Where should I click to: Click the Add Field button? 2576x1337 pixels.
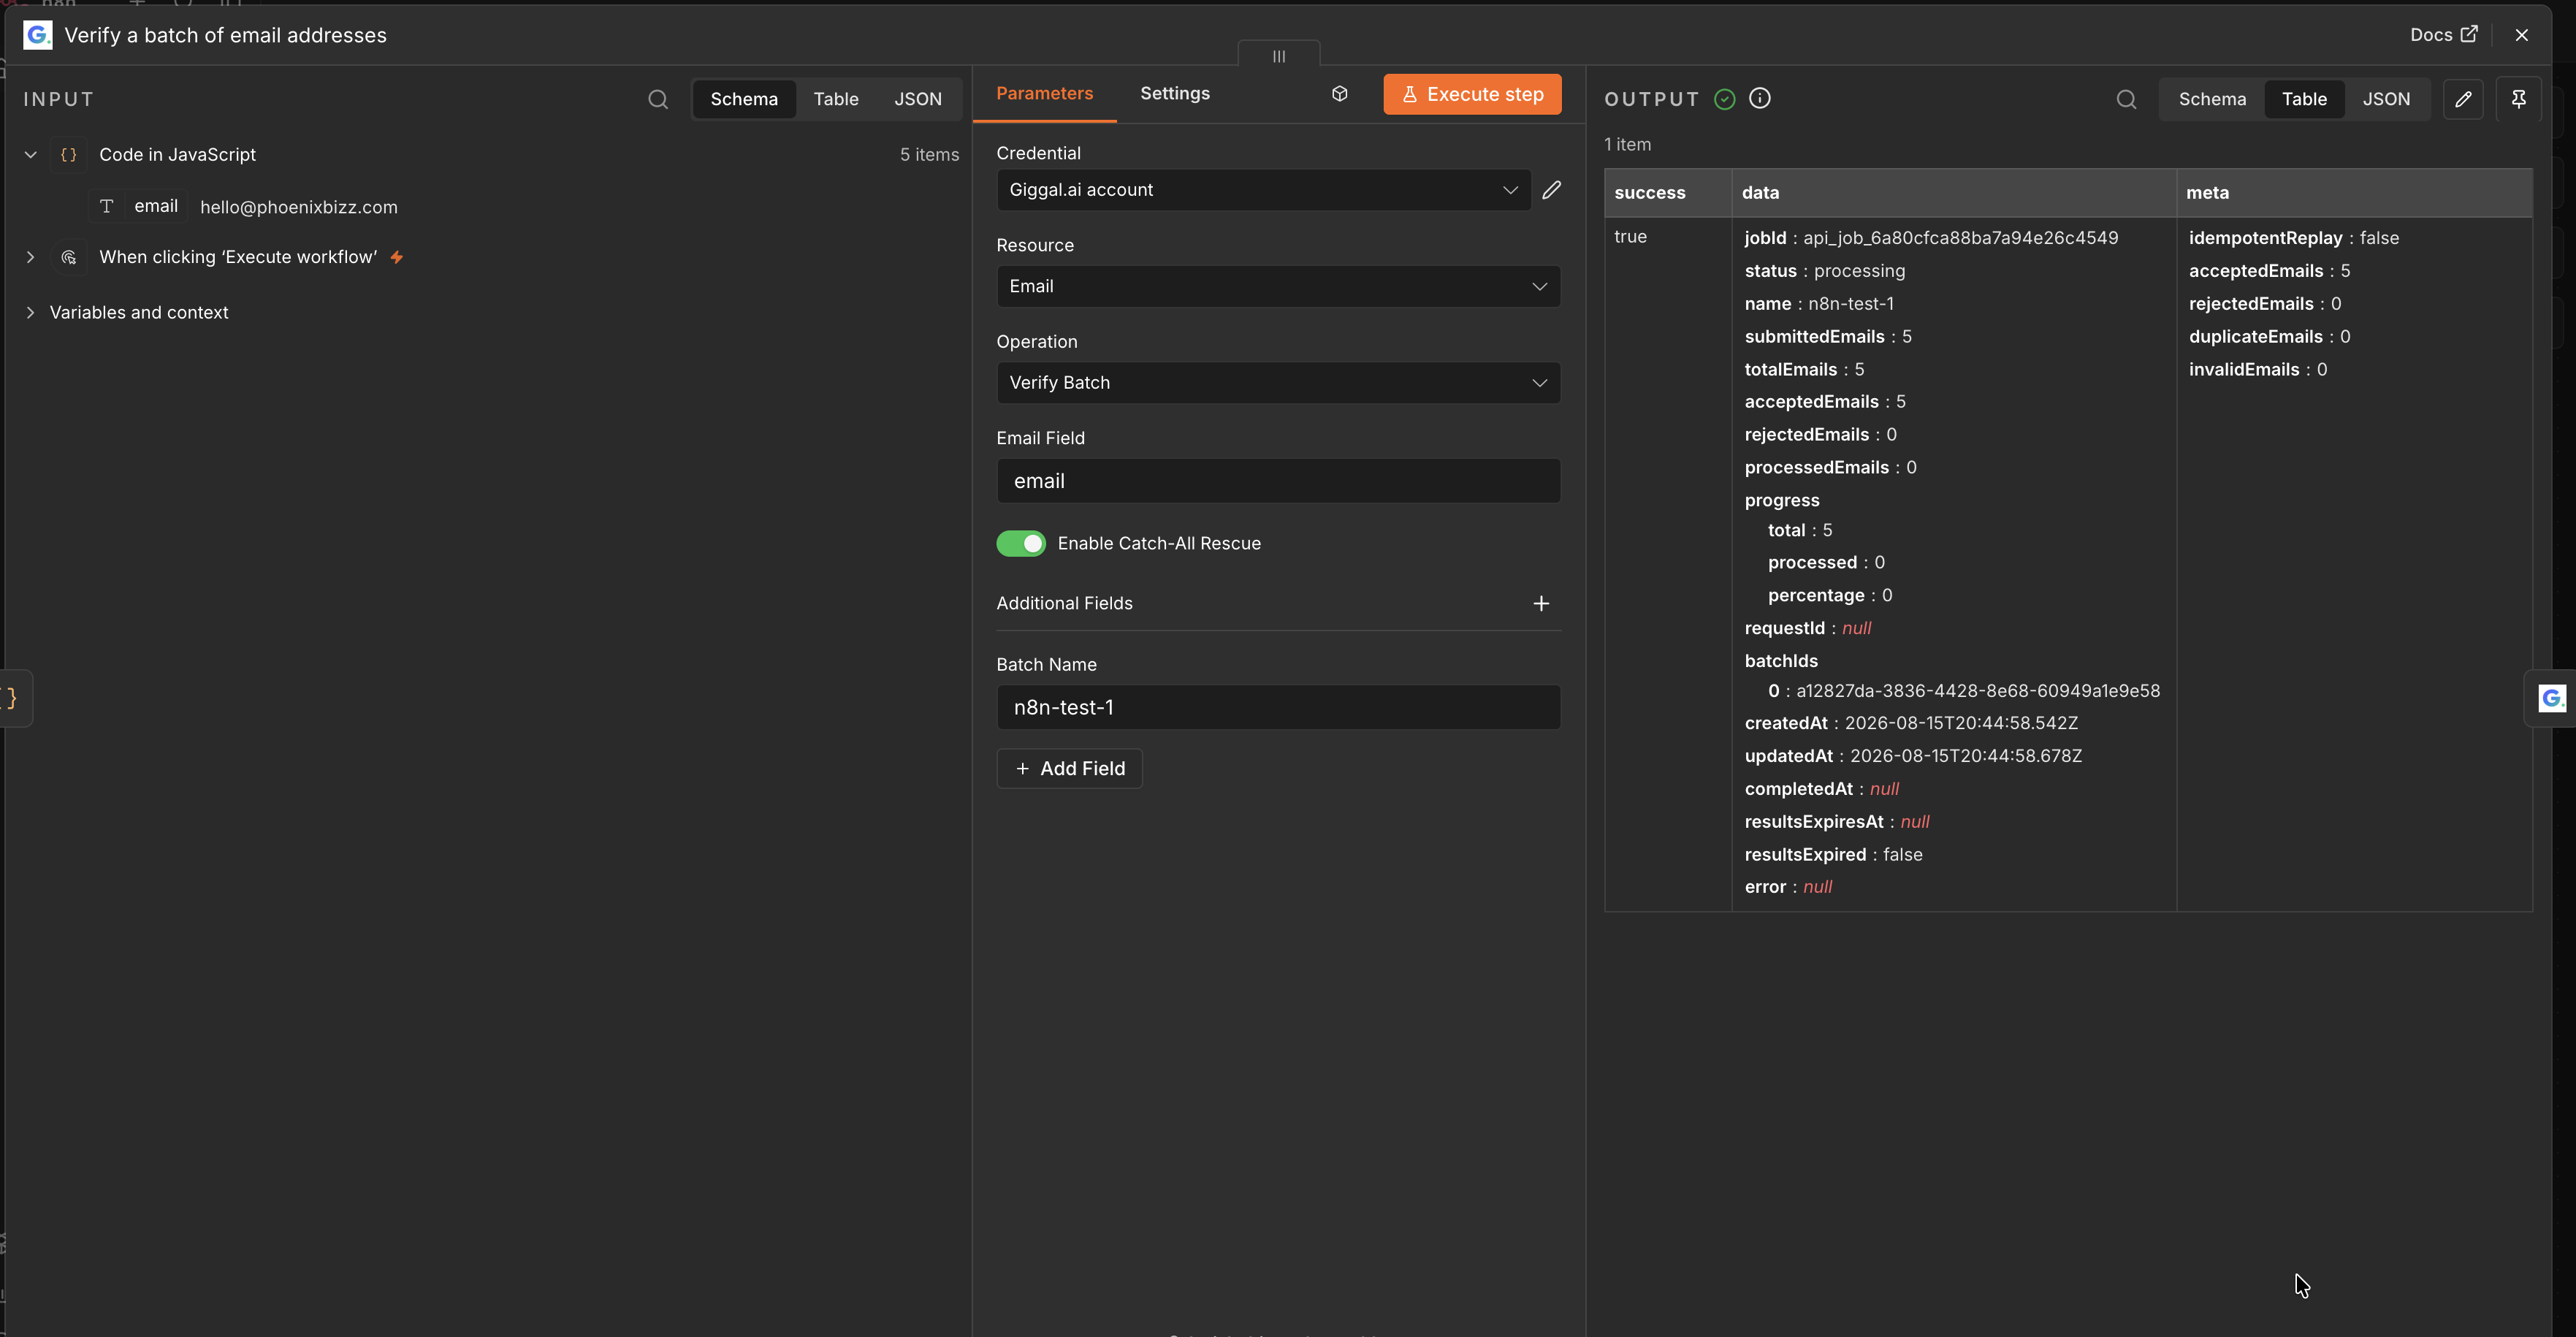[1069, 768]
